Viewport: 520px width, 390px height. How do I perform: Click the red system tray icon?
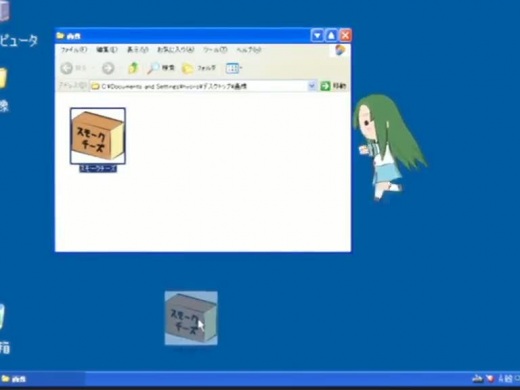pos(490,378)
